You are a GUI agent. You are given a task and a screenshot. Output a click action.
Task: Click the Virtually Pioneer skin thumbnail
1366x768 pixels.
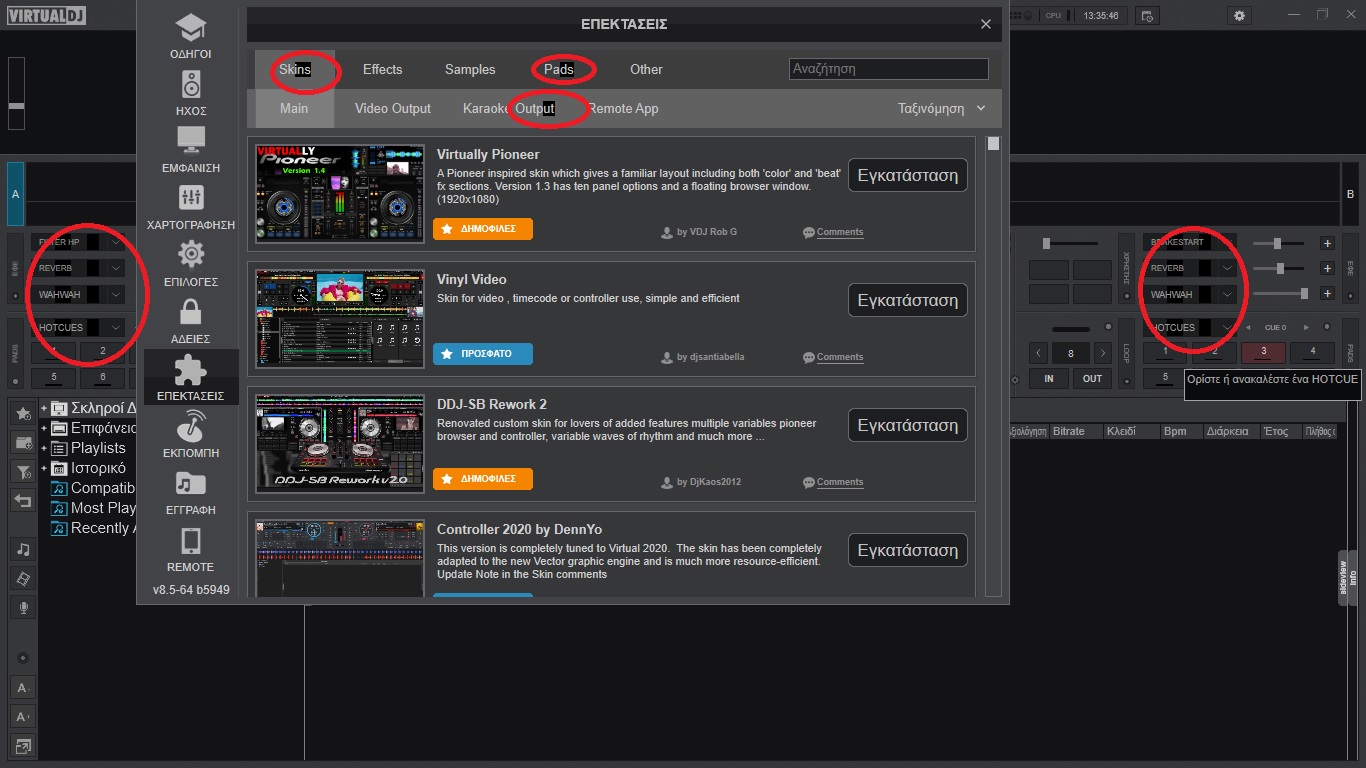tap(340, 193)
